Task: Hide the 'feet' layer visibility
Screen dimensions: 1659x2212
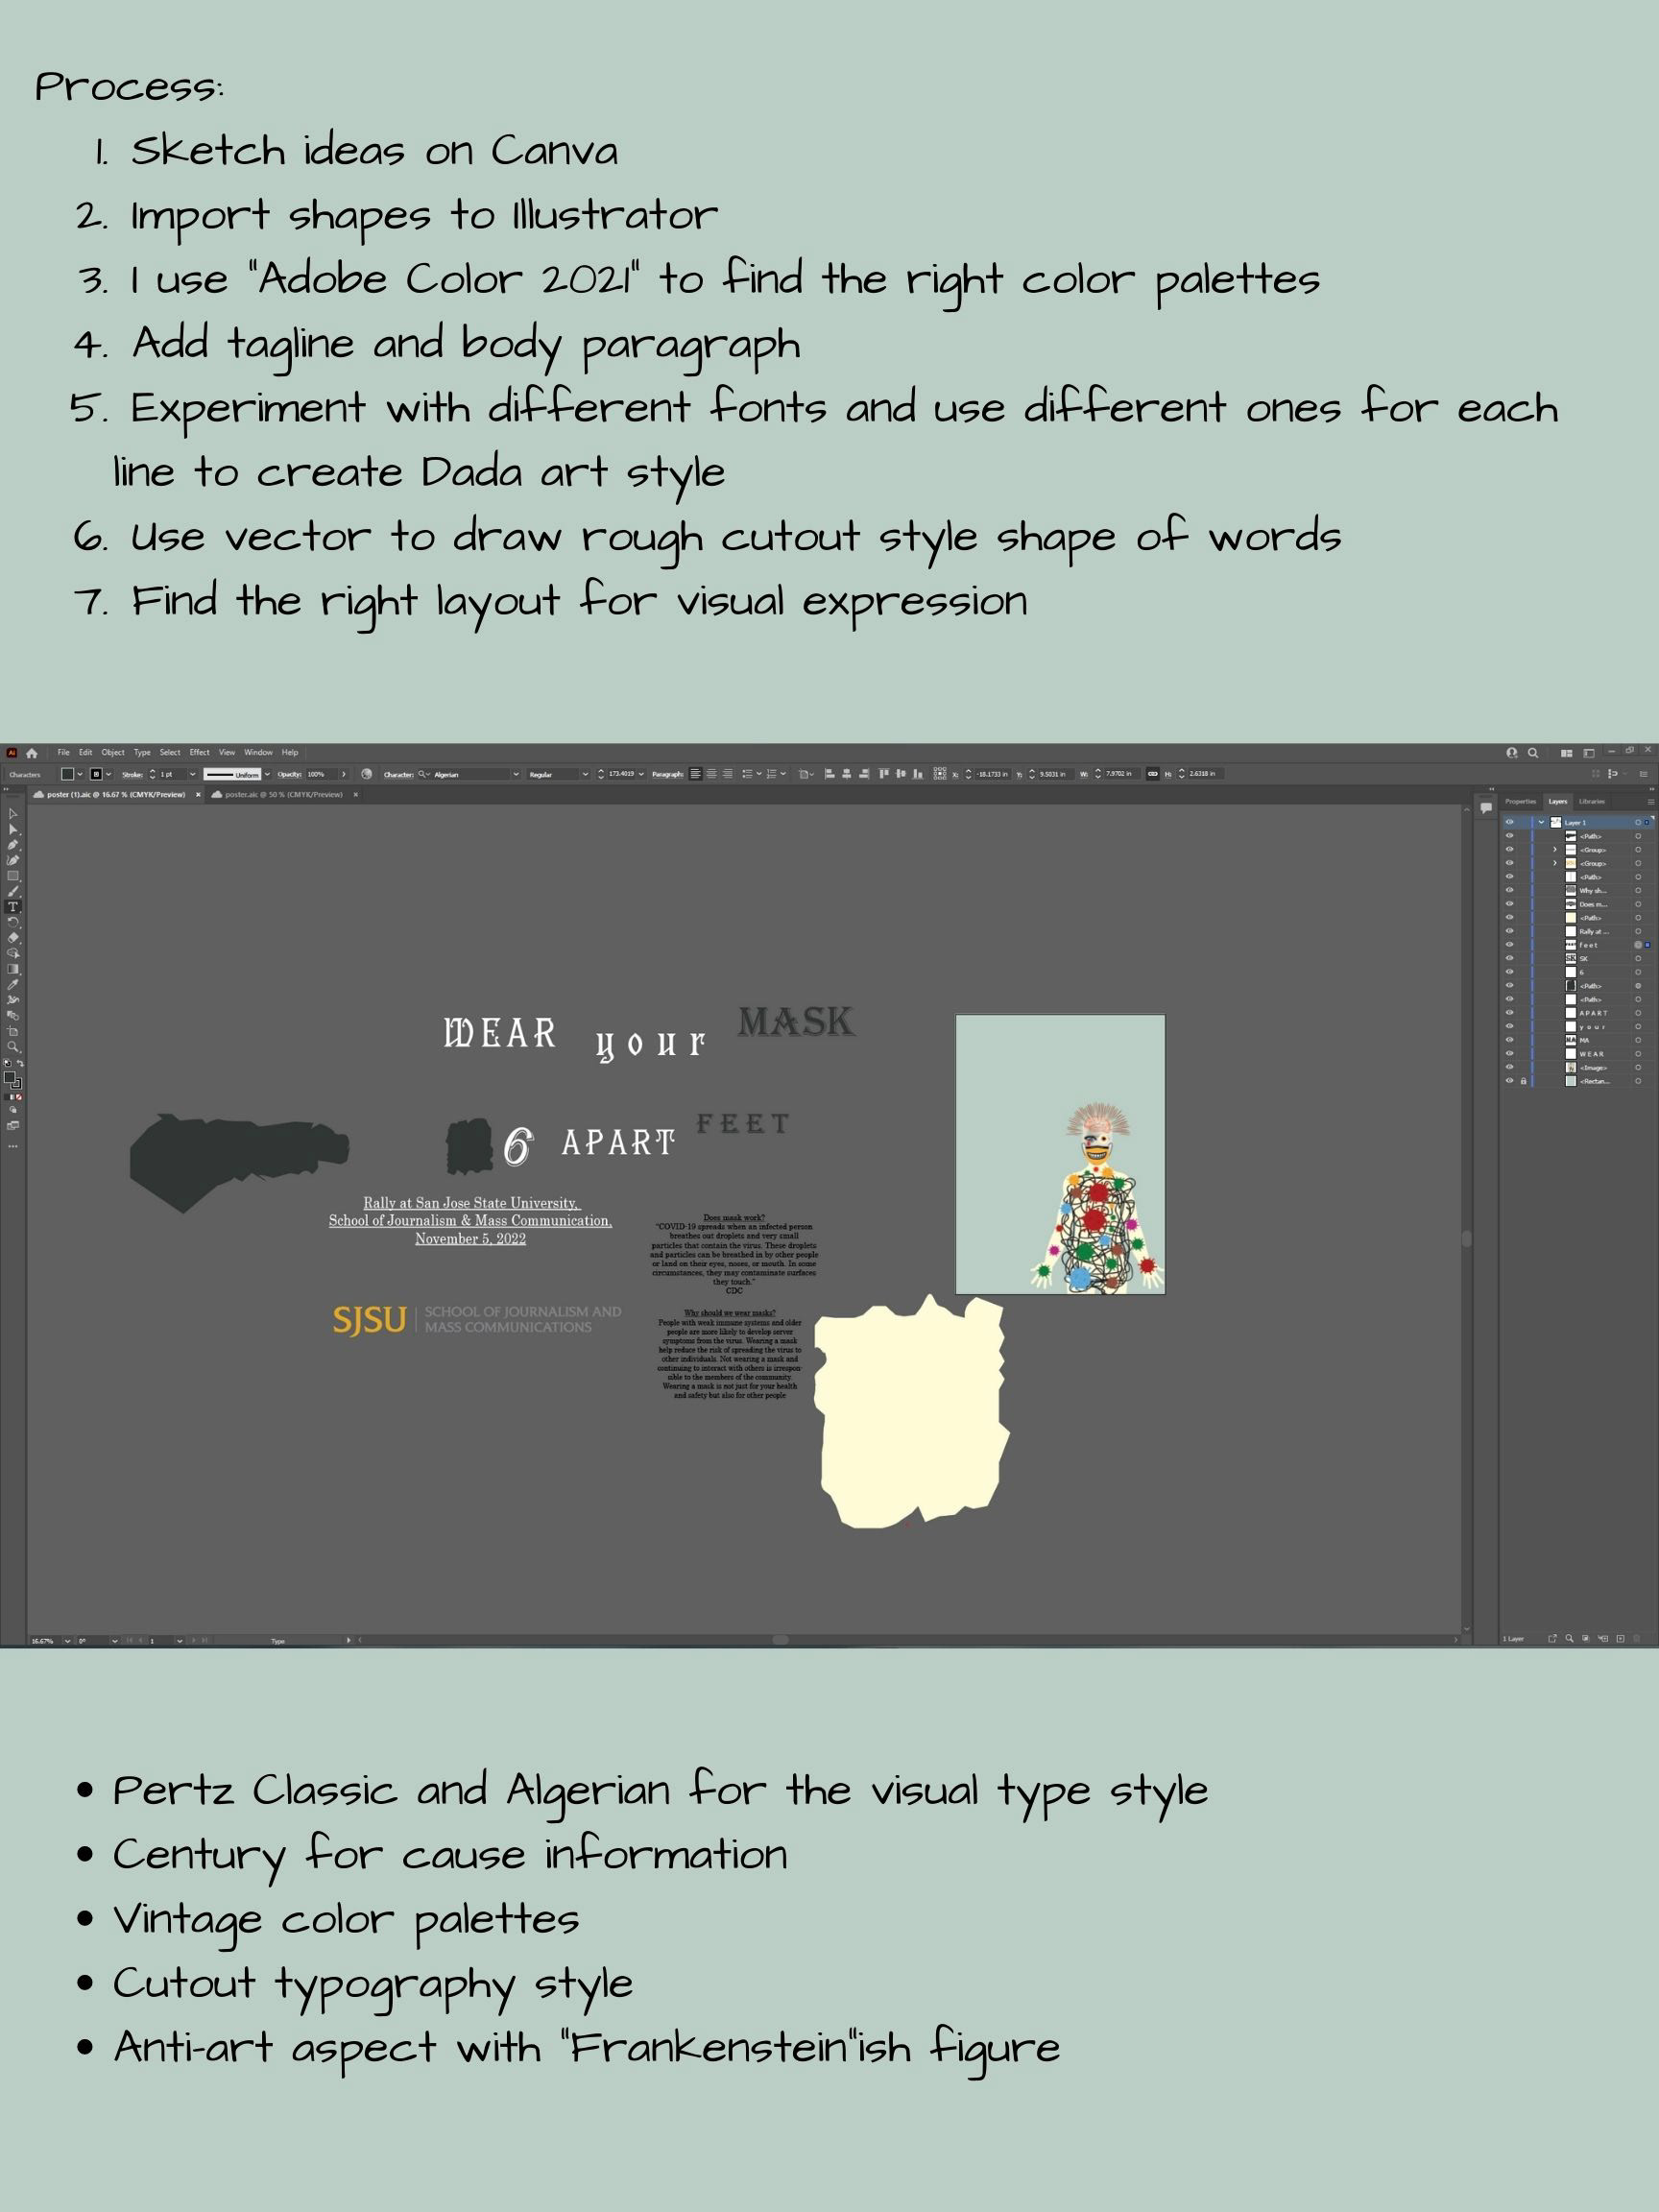Action: (1510, 945)
